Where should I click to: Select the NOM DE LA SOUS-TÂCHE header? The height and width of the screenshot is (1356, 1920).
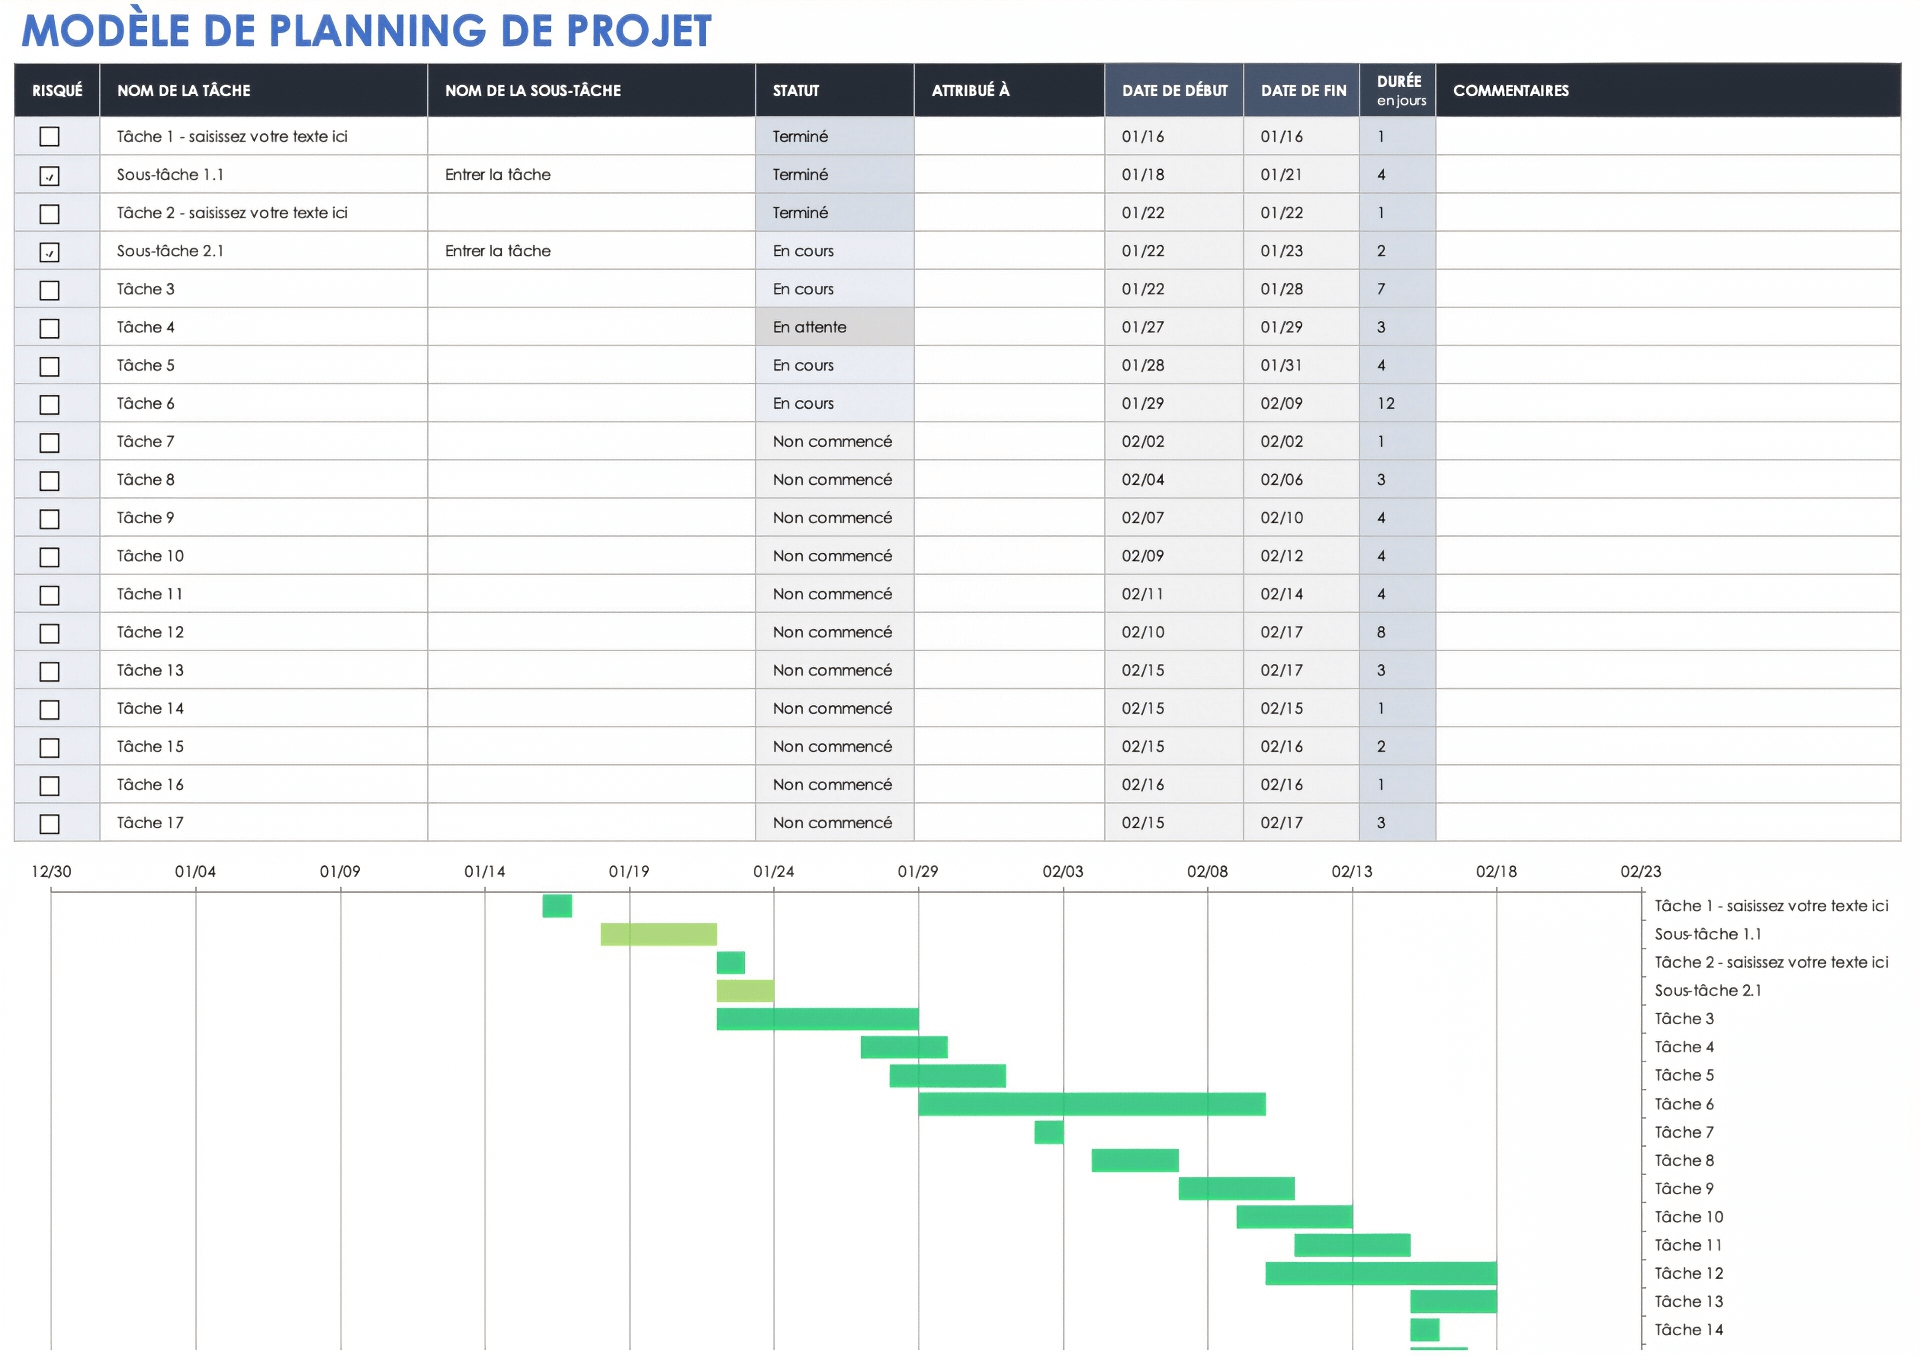click(x=591, y=90)
